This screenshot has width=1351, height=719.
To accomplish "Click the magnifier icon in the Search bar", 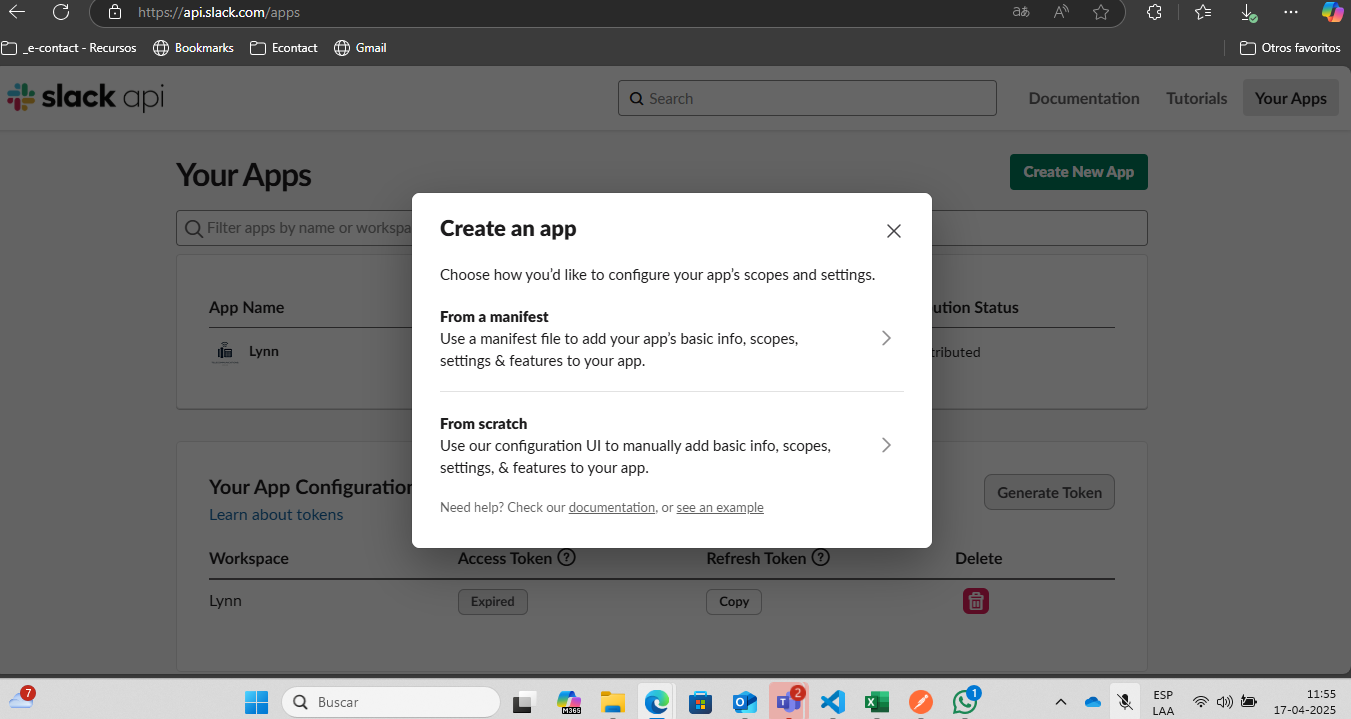I will pos(637,98).
